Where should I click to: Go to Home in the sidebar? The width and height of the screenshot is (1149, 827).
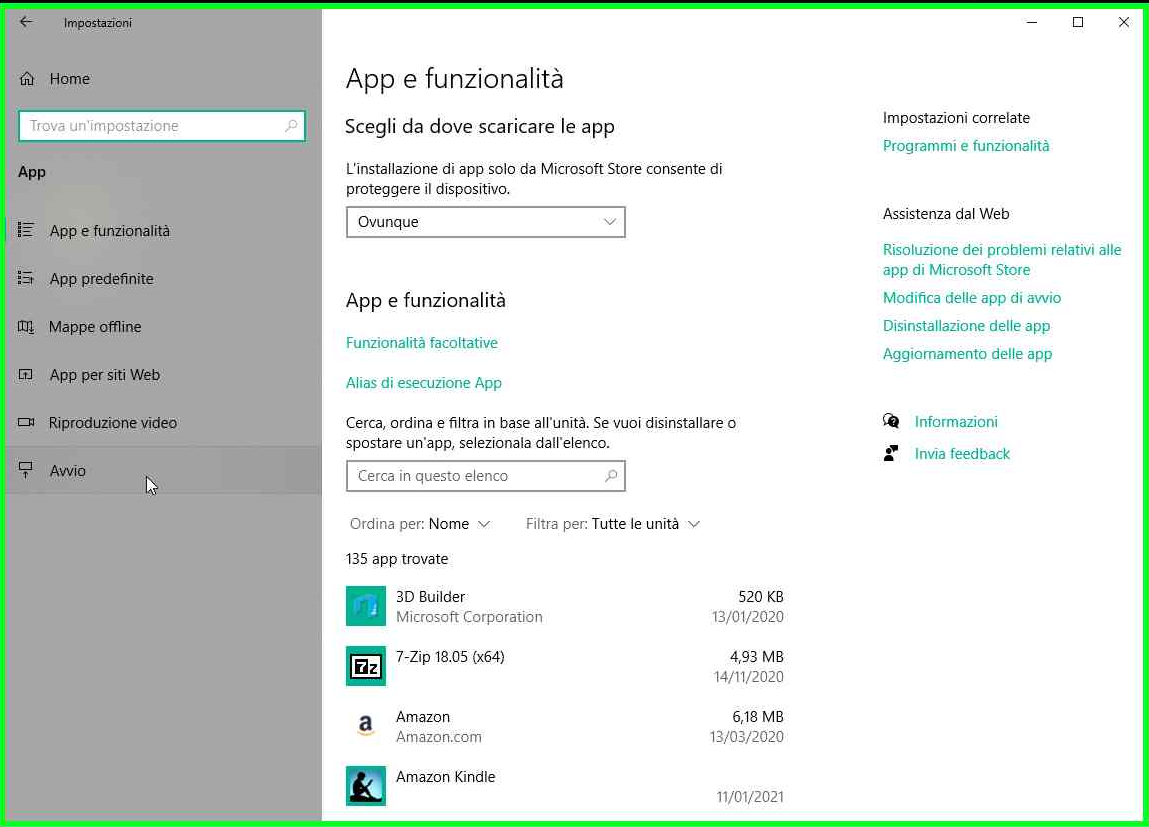(x=163, y=78)
